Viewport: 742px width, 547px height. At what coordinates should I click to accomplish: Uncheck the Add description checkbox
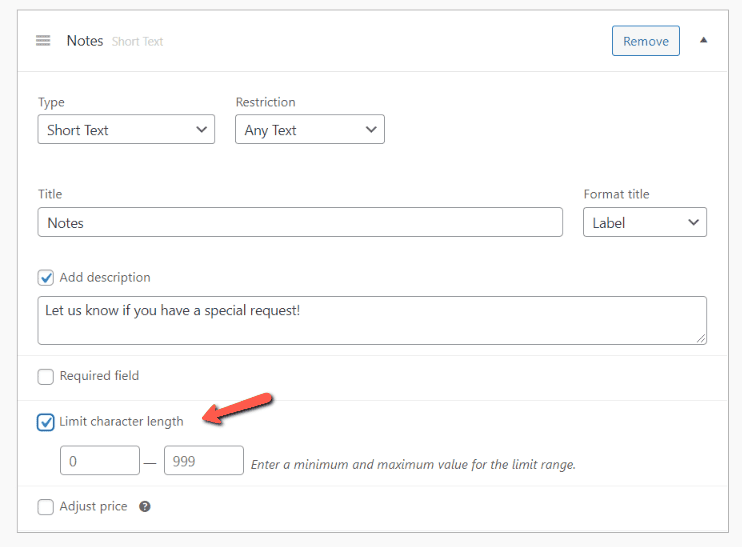(x=46, y=278)
